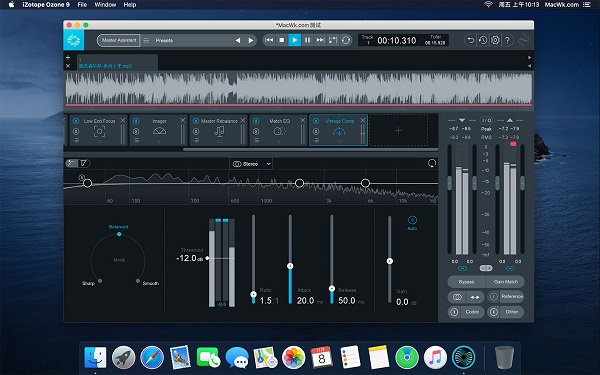Open the Options gear icon
This screenshot has height=375, width=600.
point(495,40)
